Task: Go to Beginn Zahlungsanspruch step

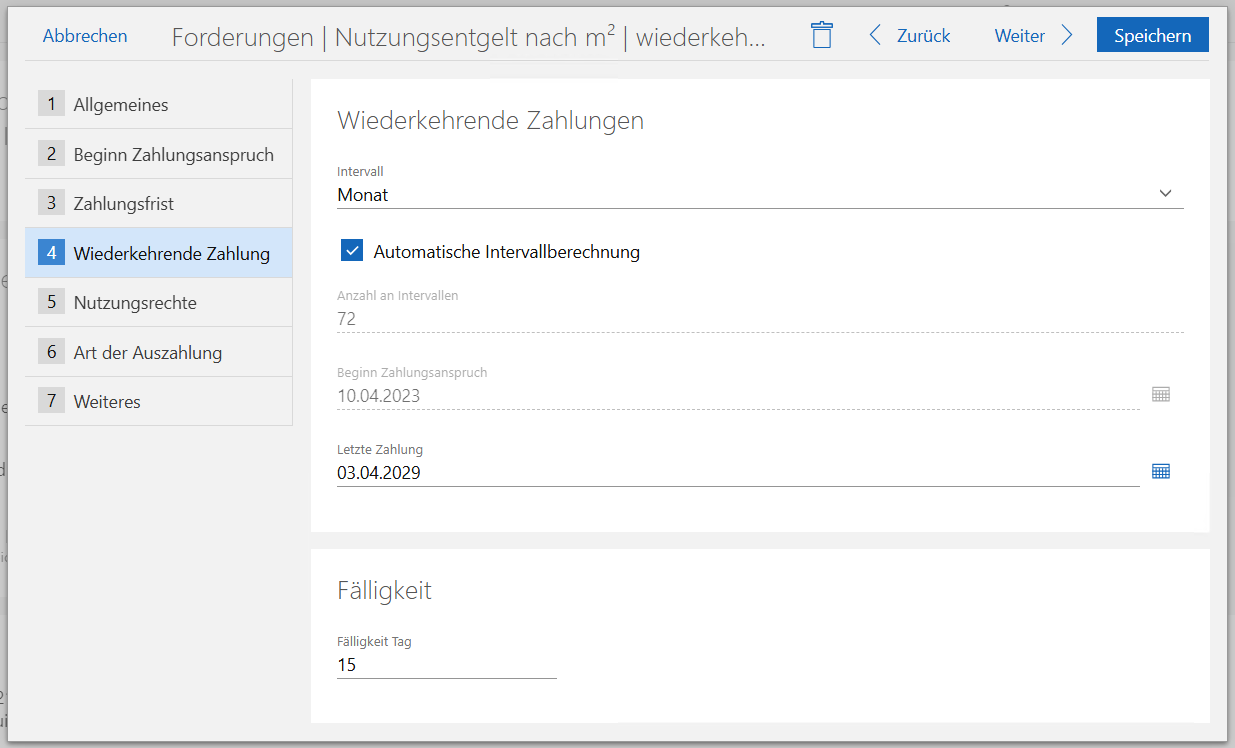Action: (172, 154)
